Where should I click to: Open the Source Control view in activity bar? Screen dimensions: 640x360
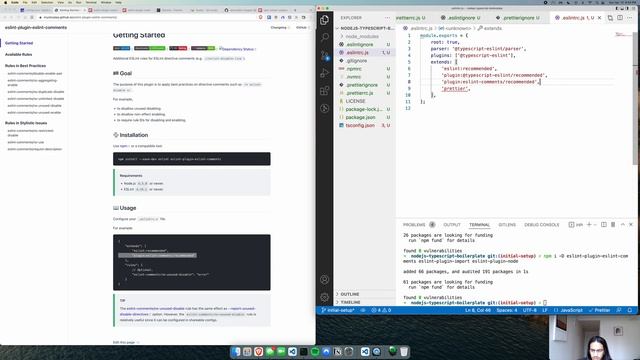pos(324,56)
